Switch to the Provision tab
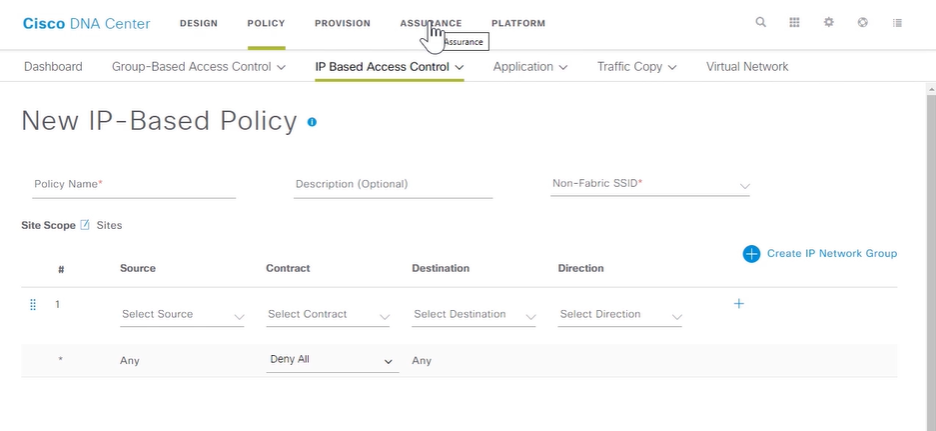 tap(343, 23)
